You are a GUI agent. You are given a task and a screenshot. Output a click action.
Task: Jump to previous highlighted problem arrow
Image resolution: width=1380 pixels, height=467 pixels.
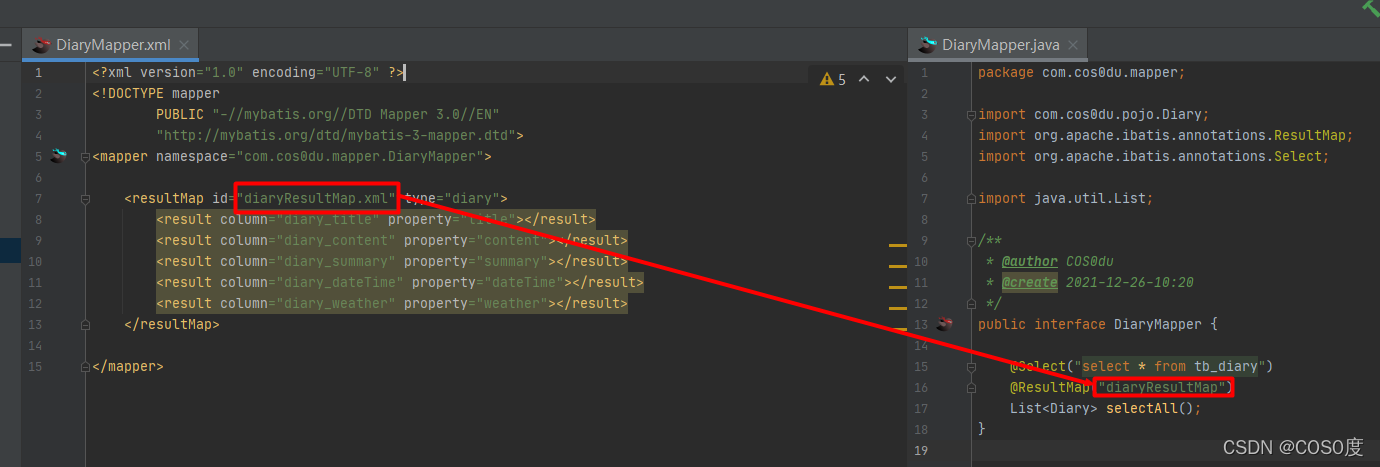pos(864,79)
